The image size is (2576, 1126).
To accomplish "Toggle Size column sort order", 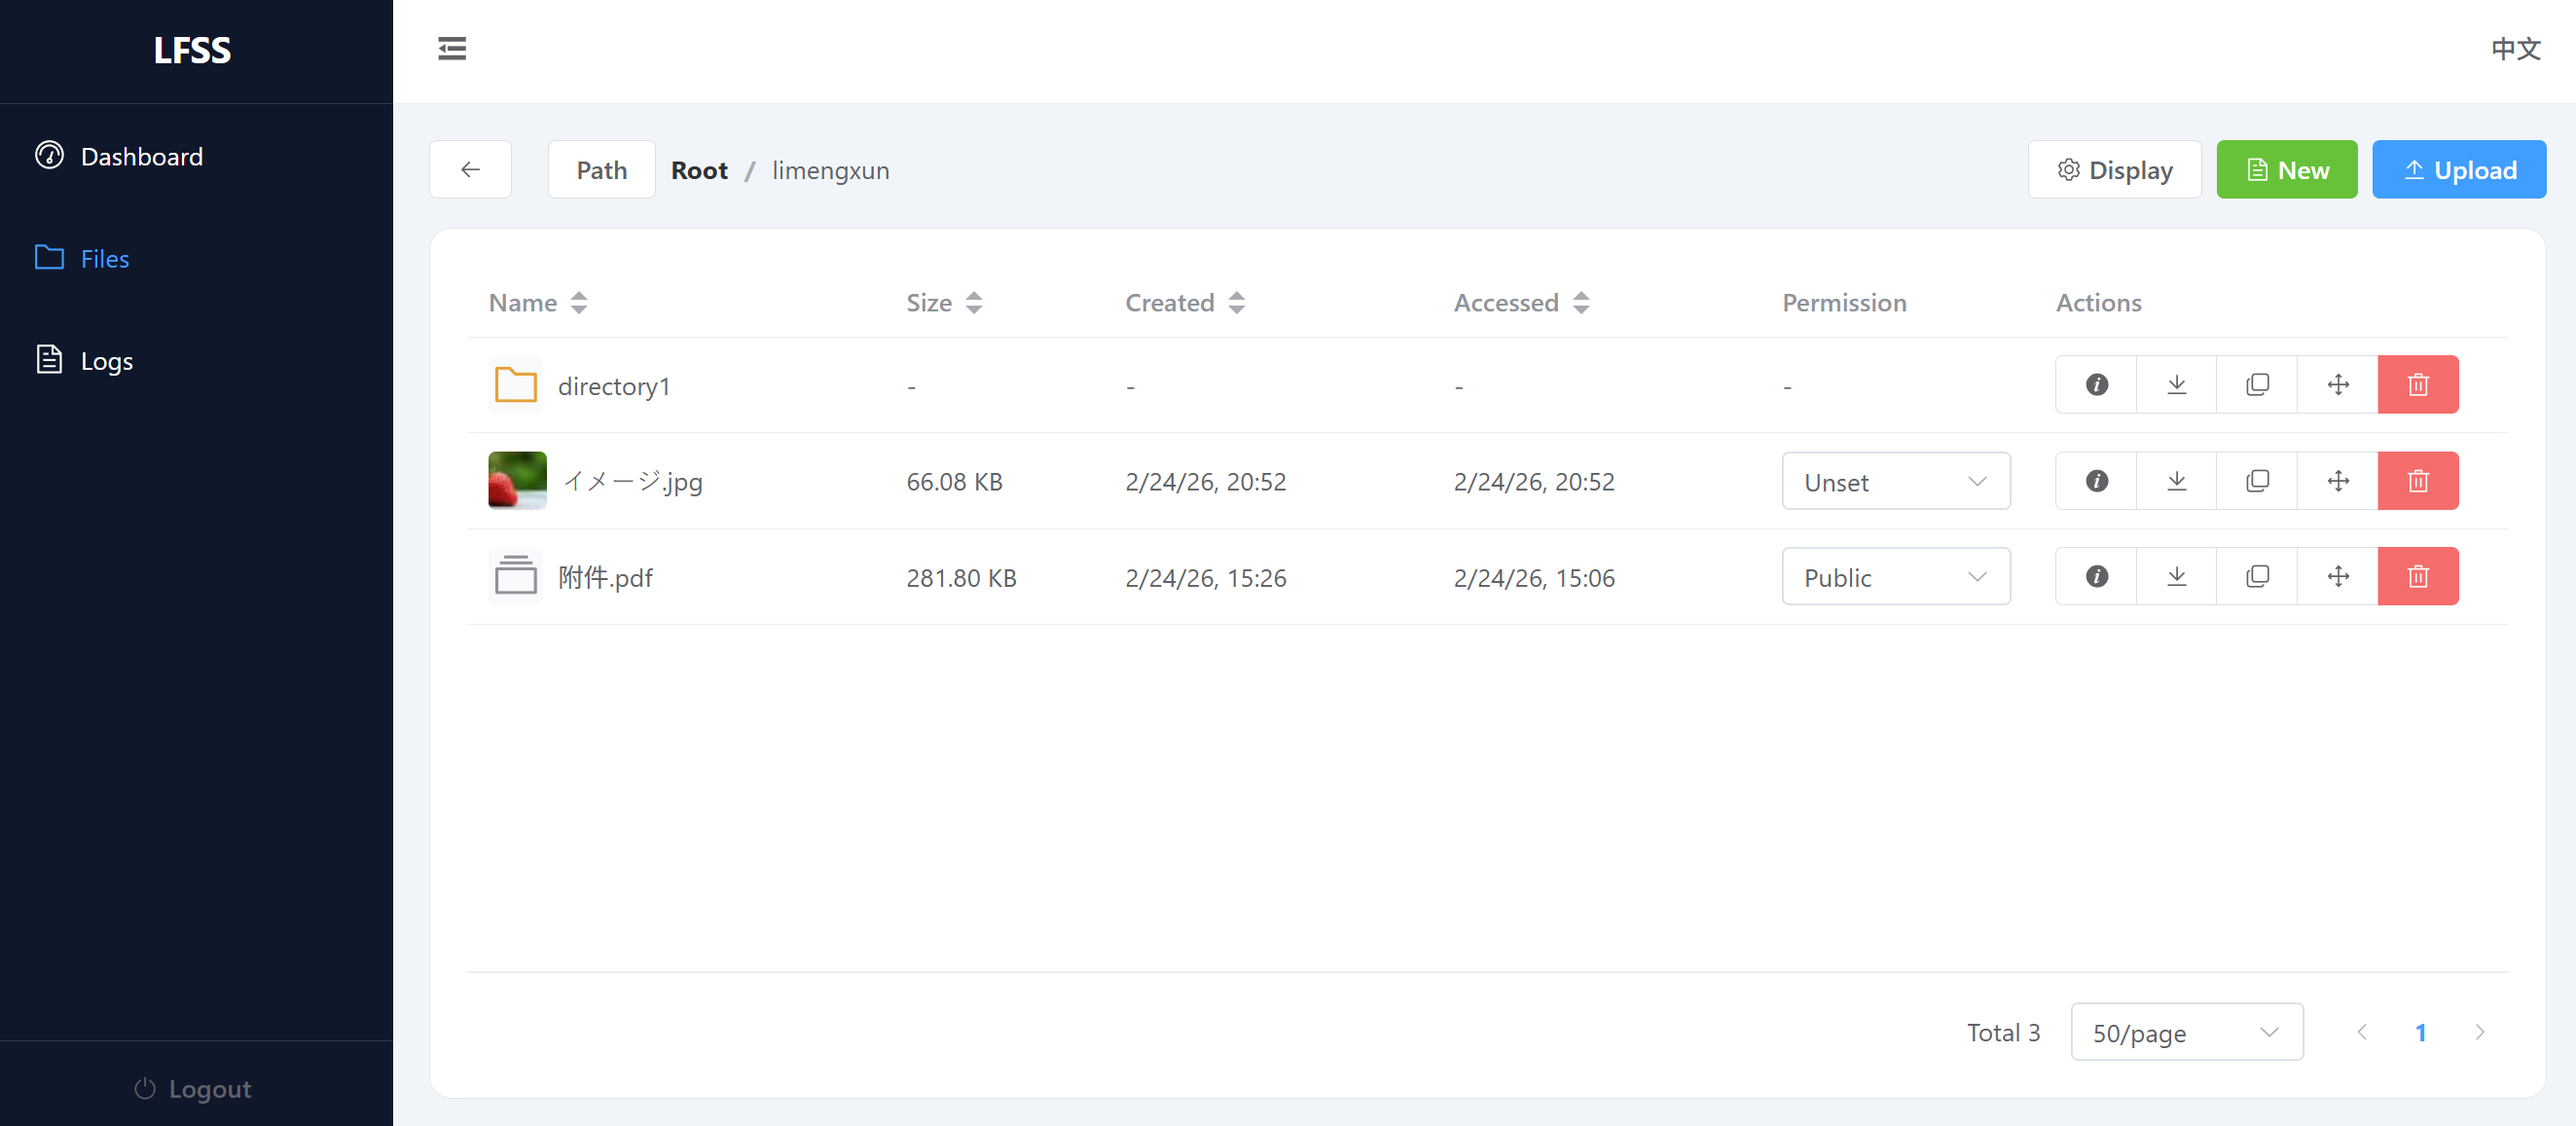I will pyautogui.click(x=974, y=302).
